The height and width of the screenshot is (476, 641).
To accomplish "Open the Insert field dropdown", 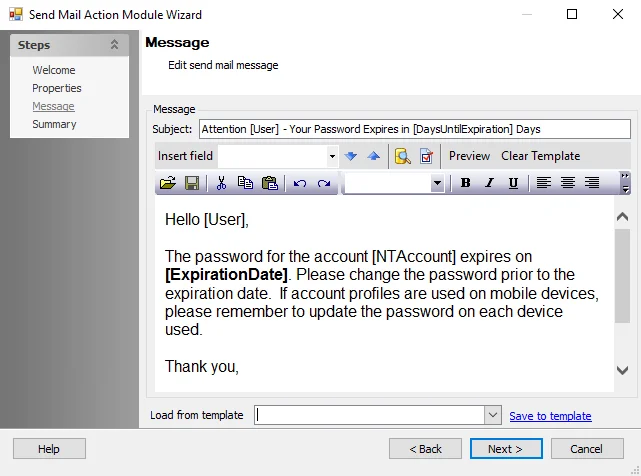I will [x=332, y=156].
